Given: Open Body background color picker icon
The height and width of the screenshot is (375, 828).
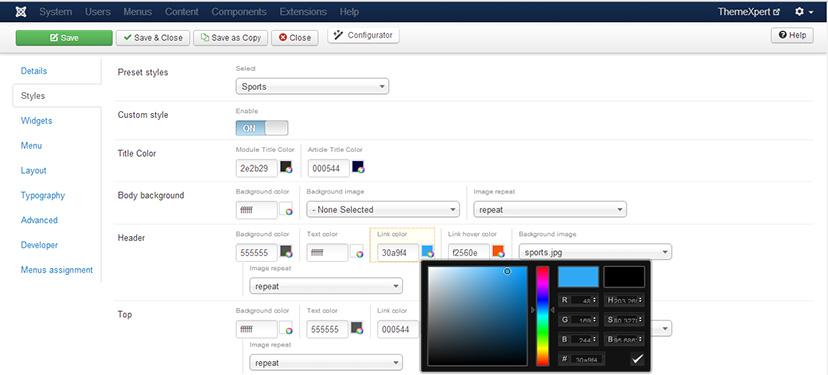Looking at the screenshot, I should [286, 210].
